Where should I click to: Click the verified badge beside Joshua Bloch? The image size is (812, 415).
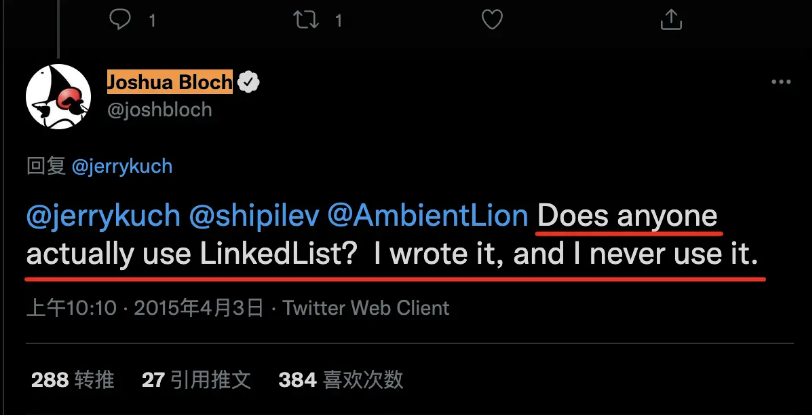249,82
